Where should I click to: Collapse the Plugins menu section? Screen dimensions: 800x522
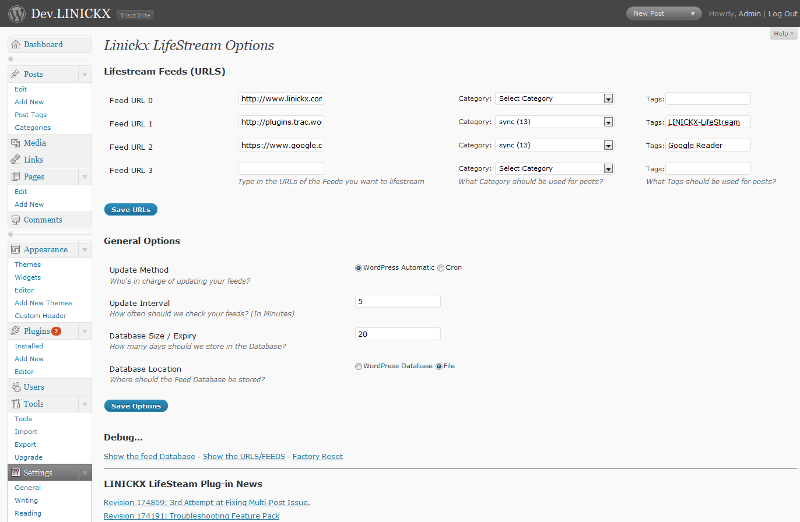[x=85, y=332]
